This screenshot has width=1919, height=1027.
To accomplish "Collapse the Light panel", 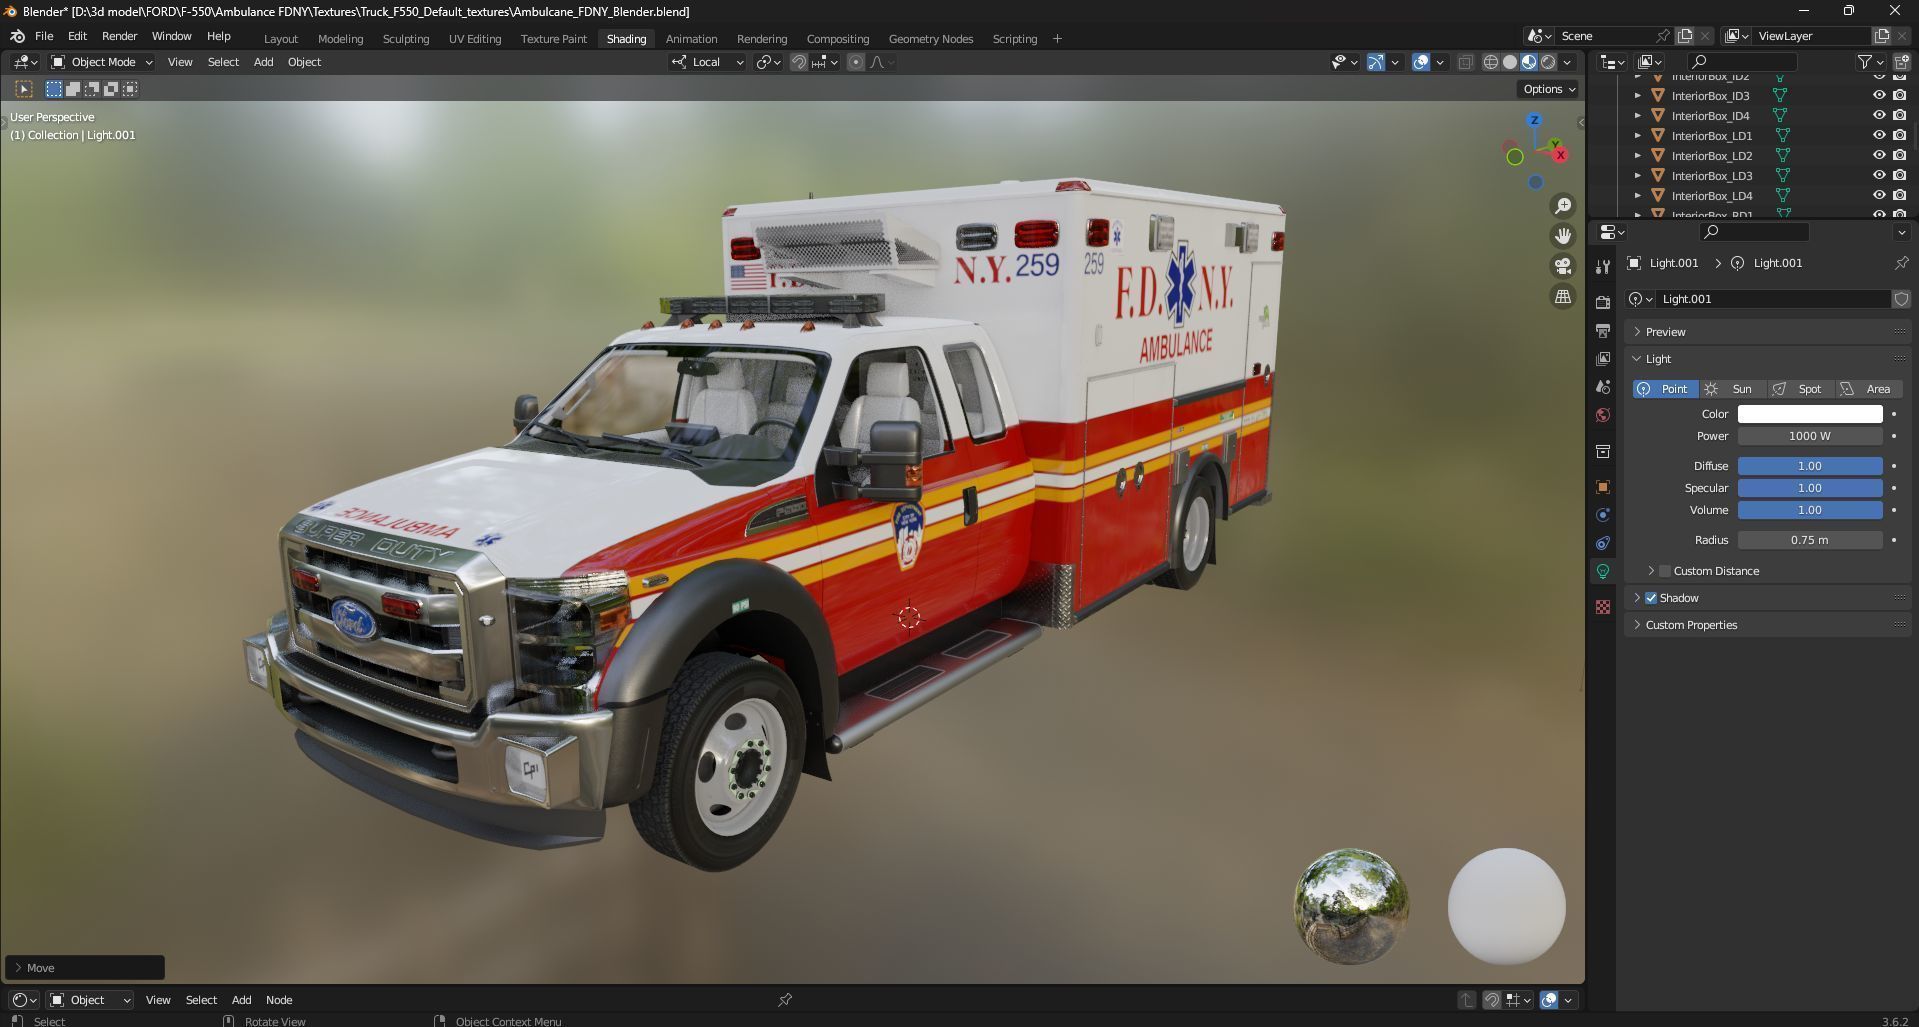I will tap(1768, 359).
